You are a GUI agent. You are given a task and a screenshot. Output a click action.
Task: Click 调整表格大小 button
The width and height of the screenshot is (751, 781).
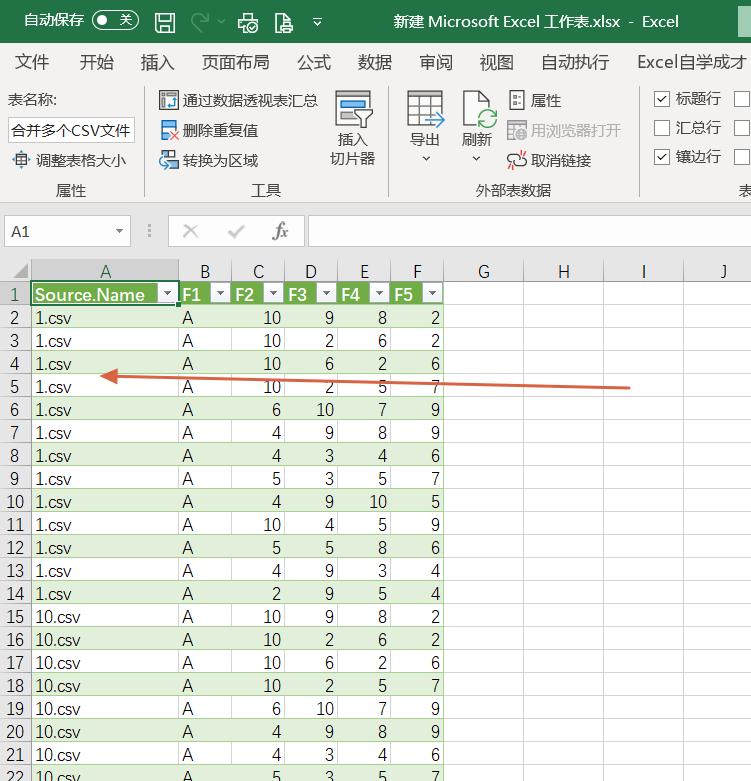coord(69,160)
